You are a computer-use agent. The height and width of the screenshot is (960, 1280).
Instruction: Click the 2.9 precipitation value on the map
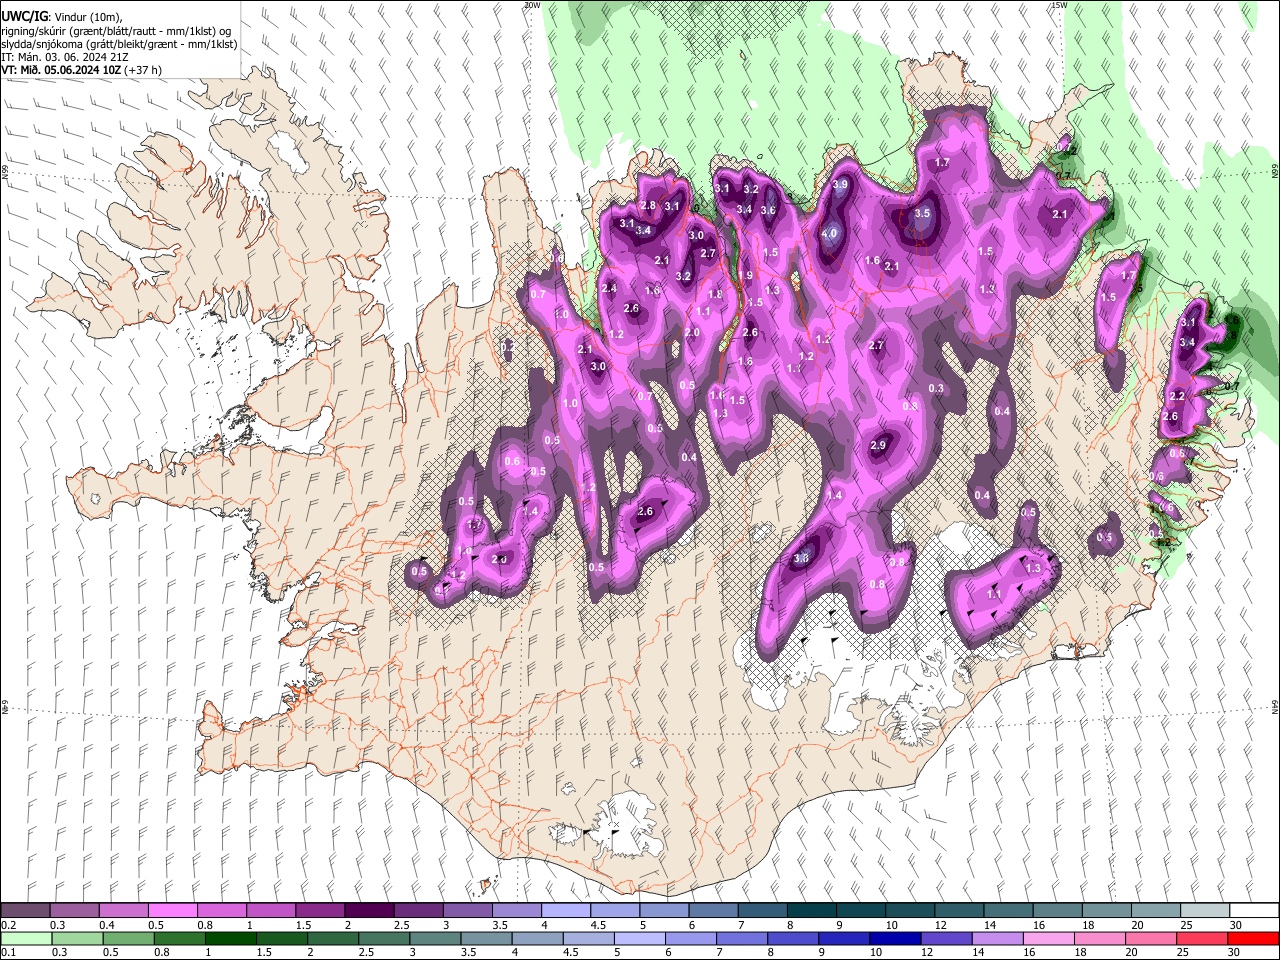tap(879, 445)
